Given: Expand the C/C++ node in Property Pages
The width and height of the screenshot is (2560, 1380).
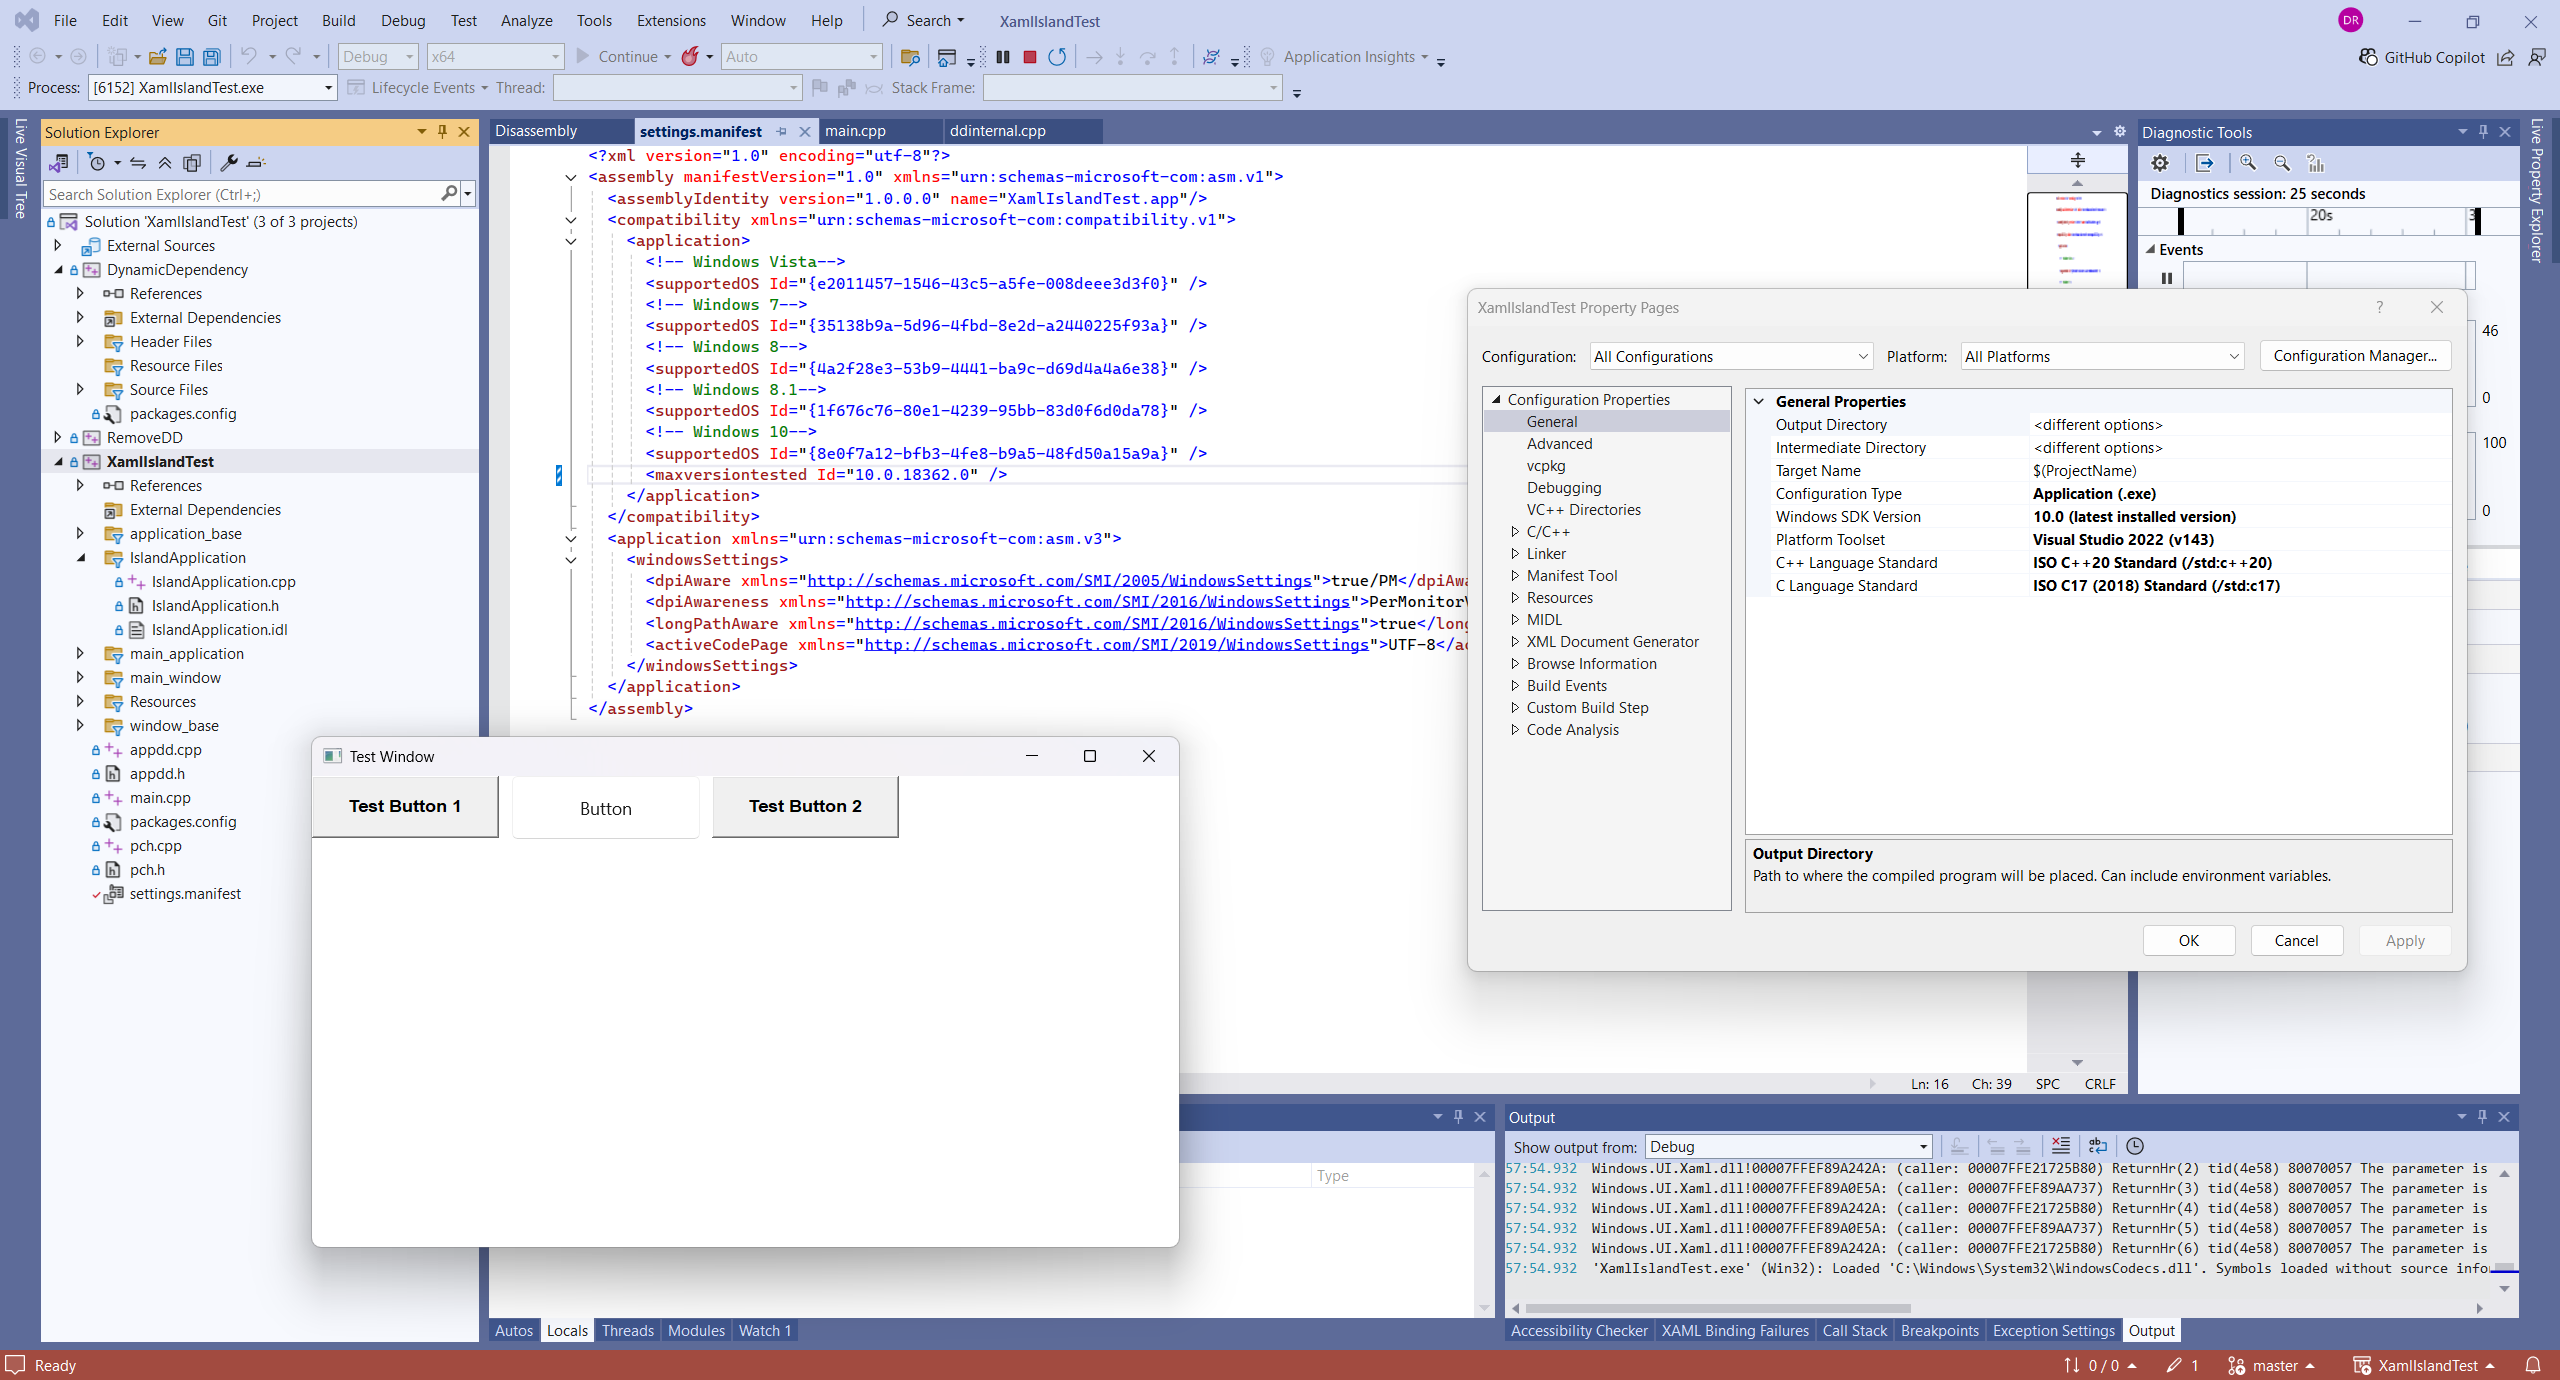Looking at the screenshot, I should click(x=1515, y=532).
